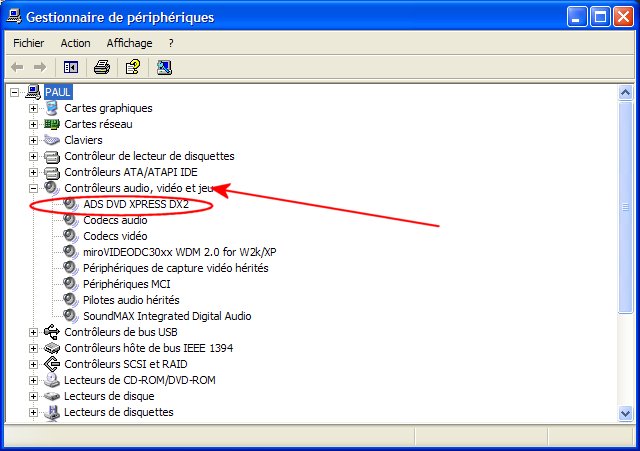This screenshot has width=640, height=451.
Task: Click the scrollbar up arrow
Action: [625, 93]
